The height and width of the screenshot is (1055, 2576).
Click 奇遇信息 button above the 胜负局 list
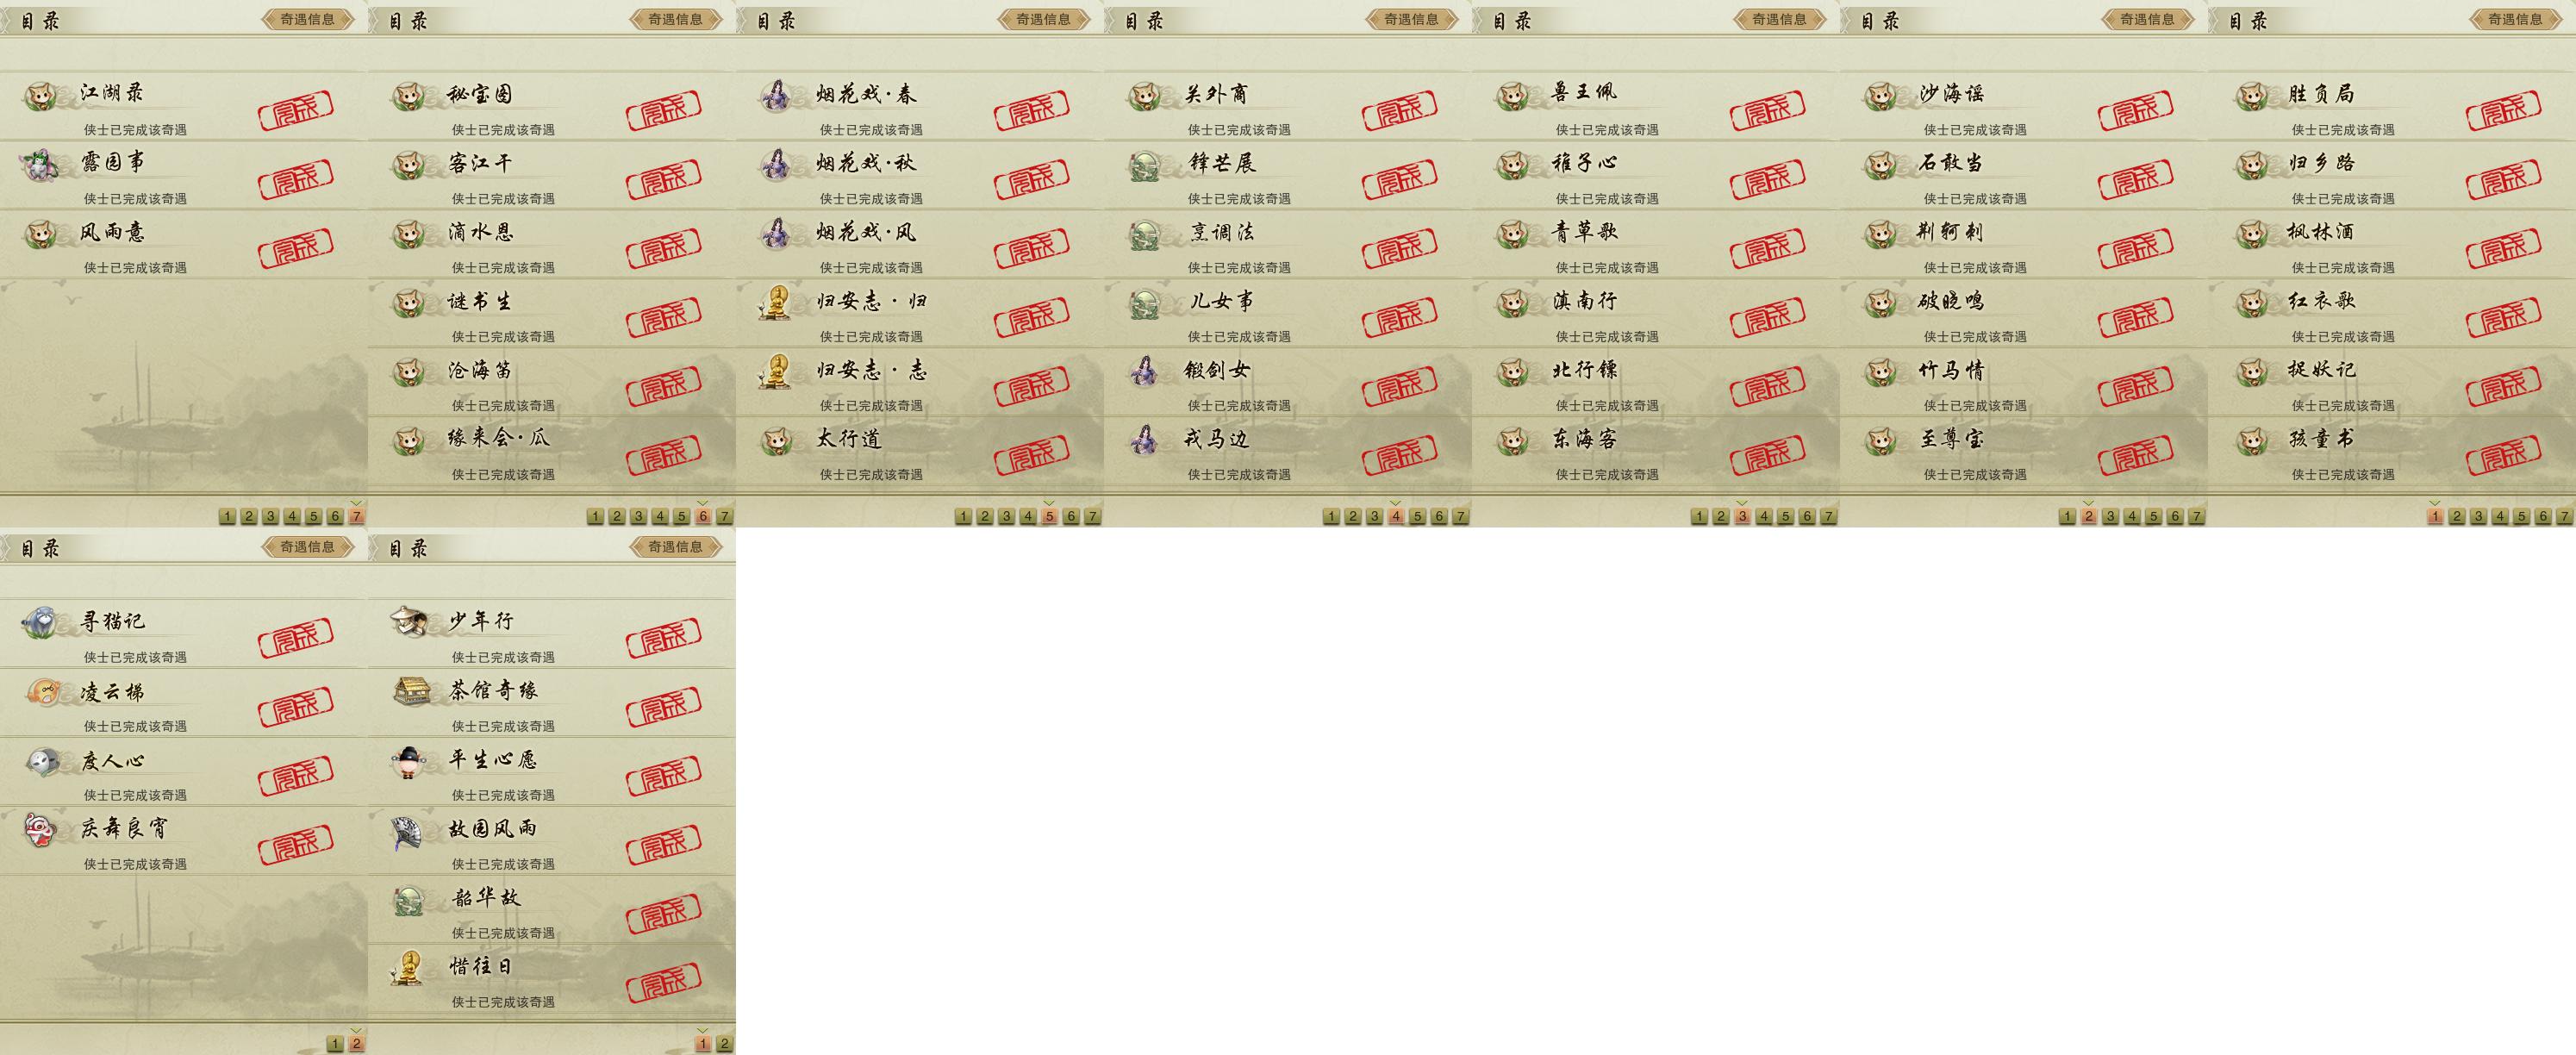click(2515, 19)
